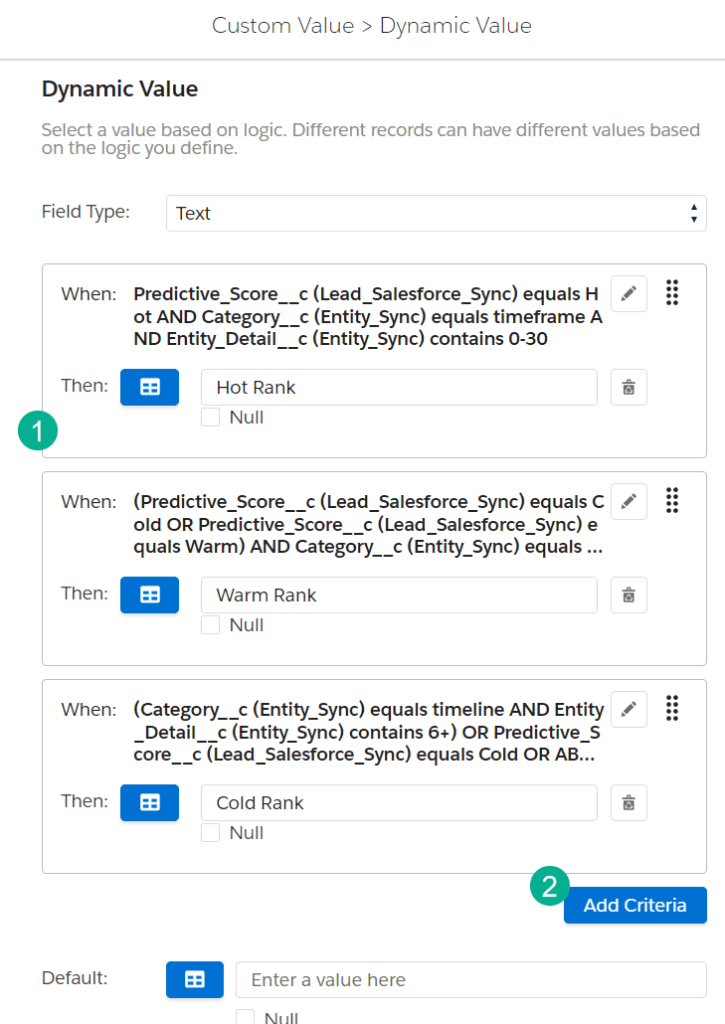Delete the Hot Rank criteria
The height and width of the screenshot is (1024, 725).
tap(628, 387)
